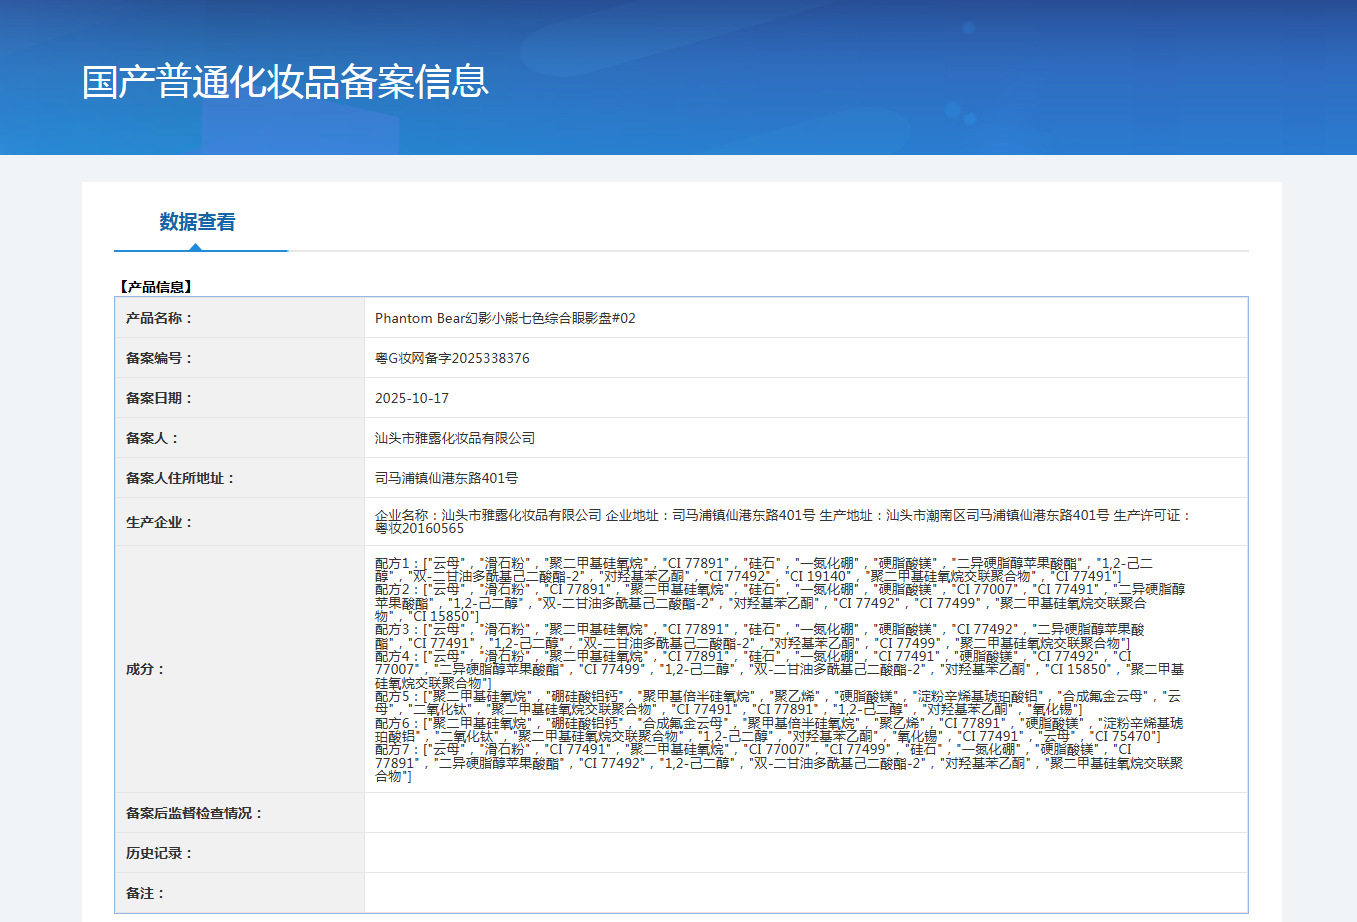The height and width of the screenshot is (922, 1357).
Task: Select the 配方5 ingredient list line
Action: point(778,702)
